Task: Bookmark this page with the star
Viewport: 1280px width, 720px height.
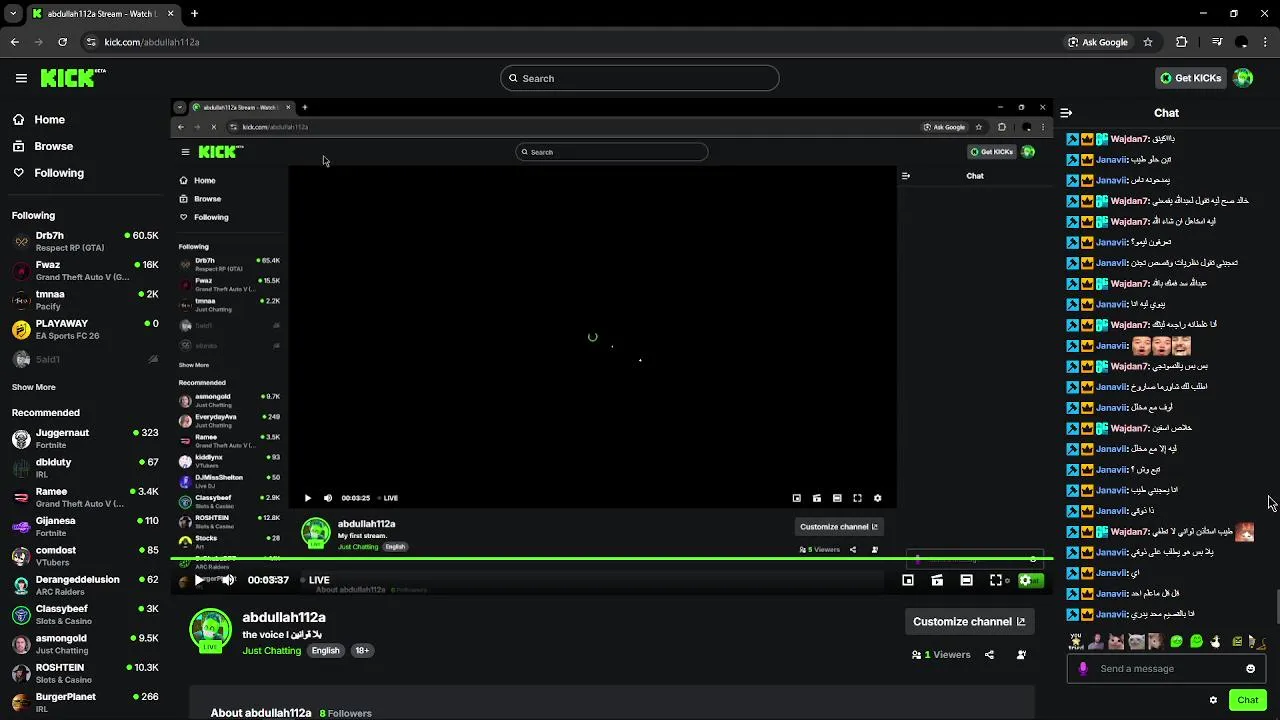Action: [x=1148, y=42]
